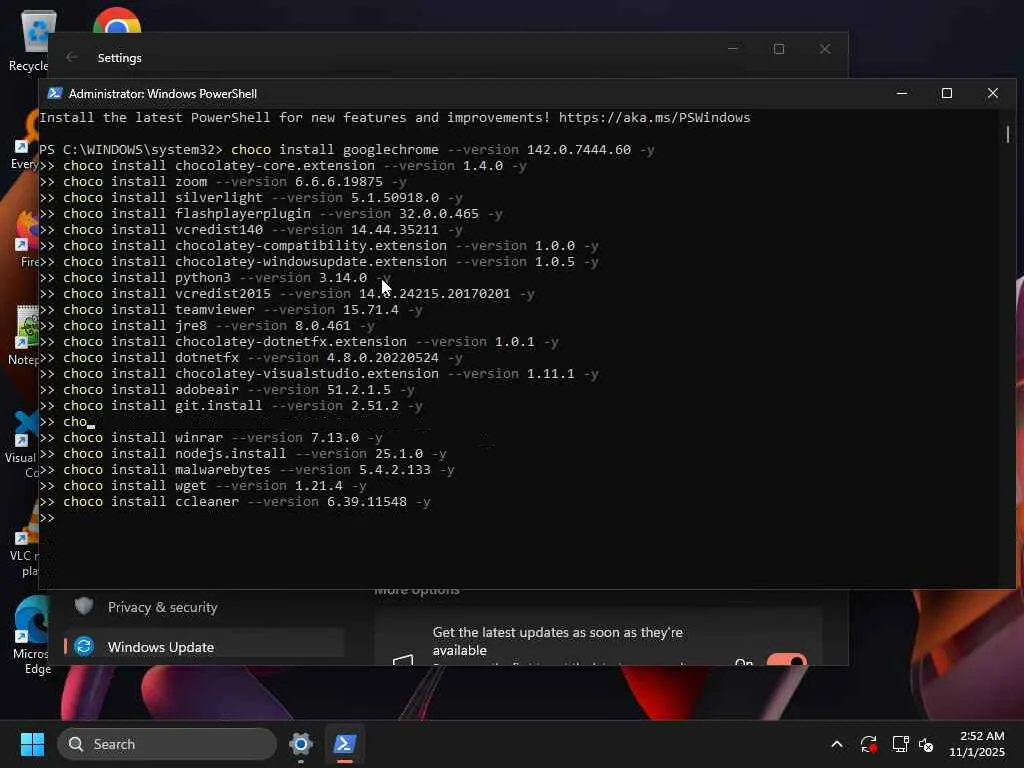The image size is (1024, 768).
Task: Click the incomplete 'cho' command line
Action: (x=75, y=421)
